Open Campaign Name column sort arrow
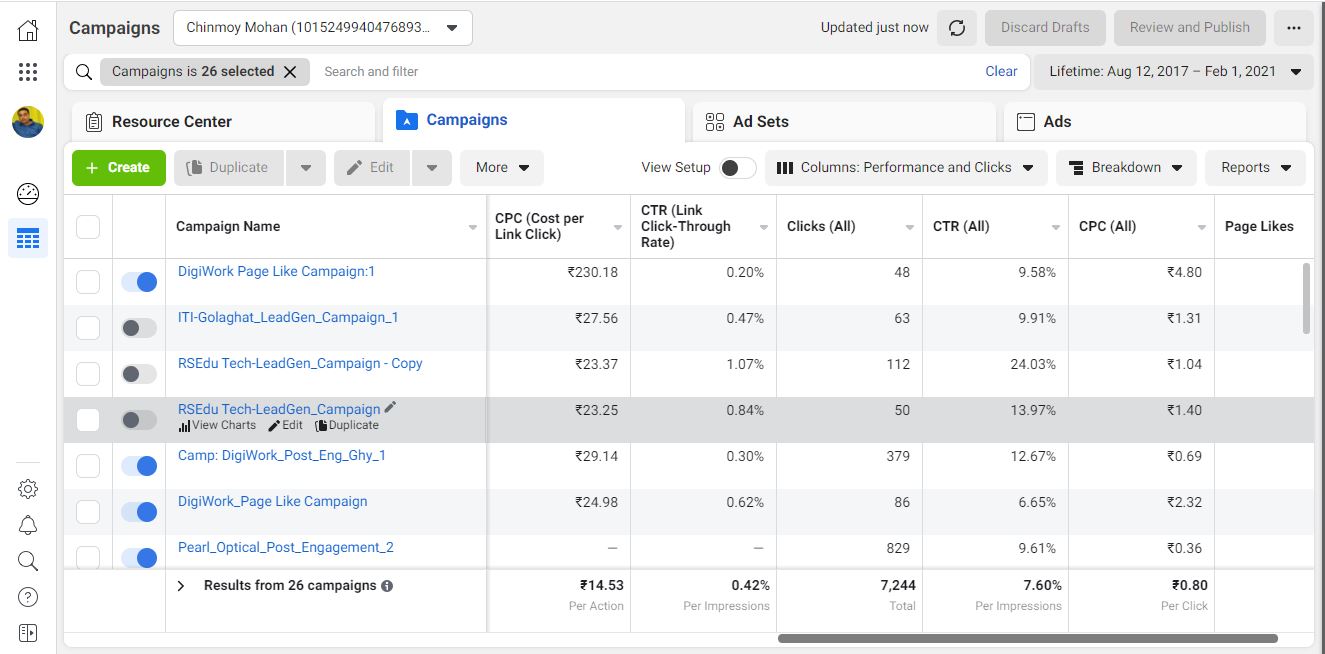The width and height of the screenshot is (1325, 654). [x=473, y=228]
